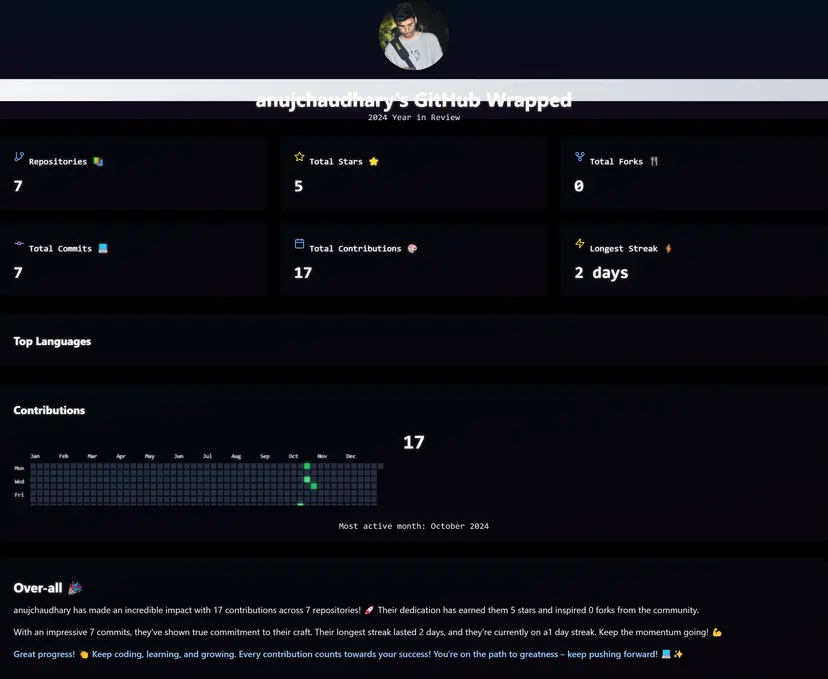Click the yellow star emoji after Total Stars
This screenshot has height=679, width=828.
click(x=374, y=162)
